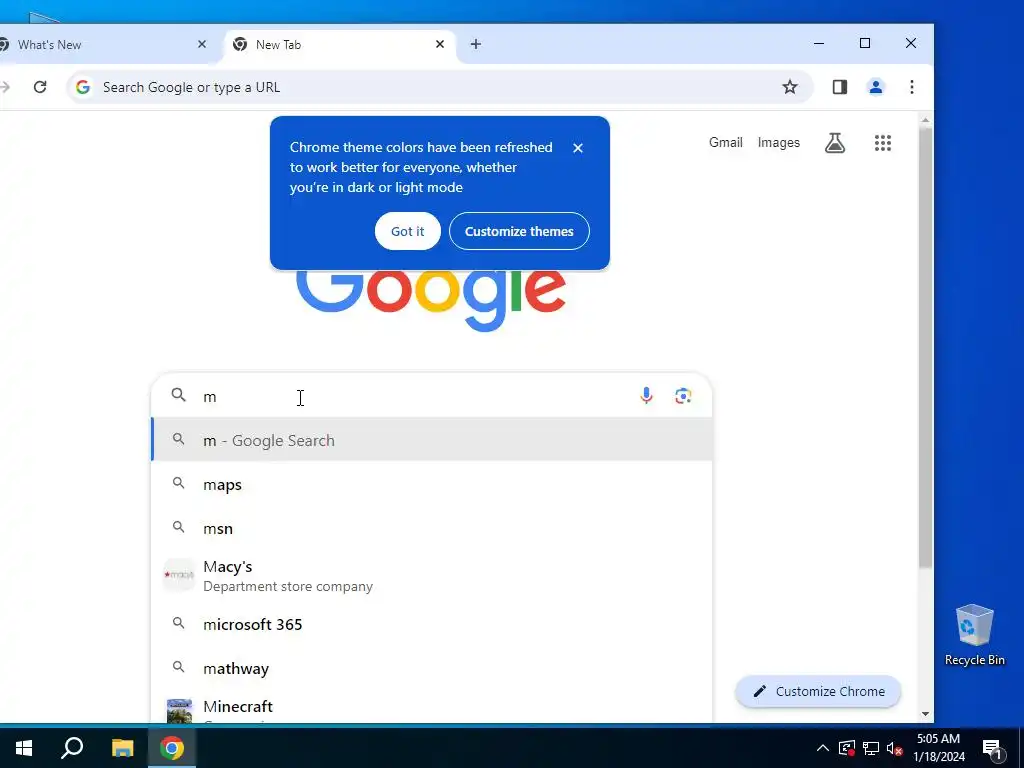
Task: Click the Minecraft thumbnail image
Action: (x=179, y=711)
